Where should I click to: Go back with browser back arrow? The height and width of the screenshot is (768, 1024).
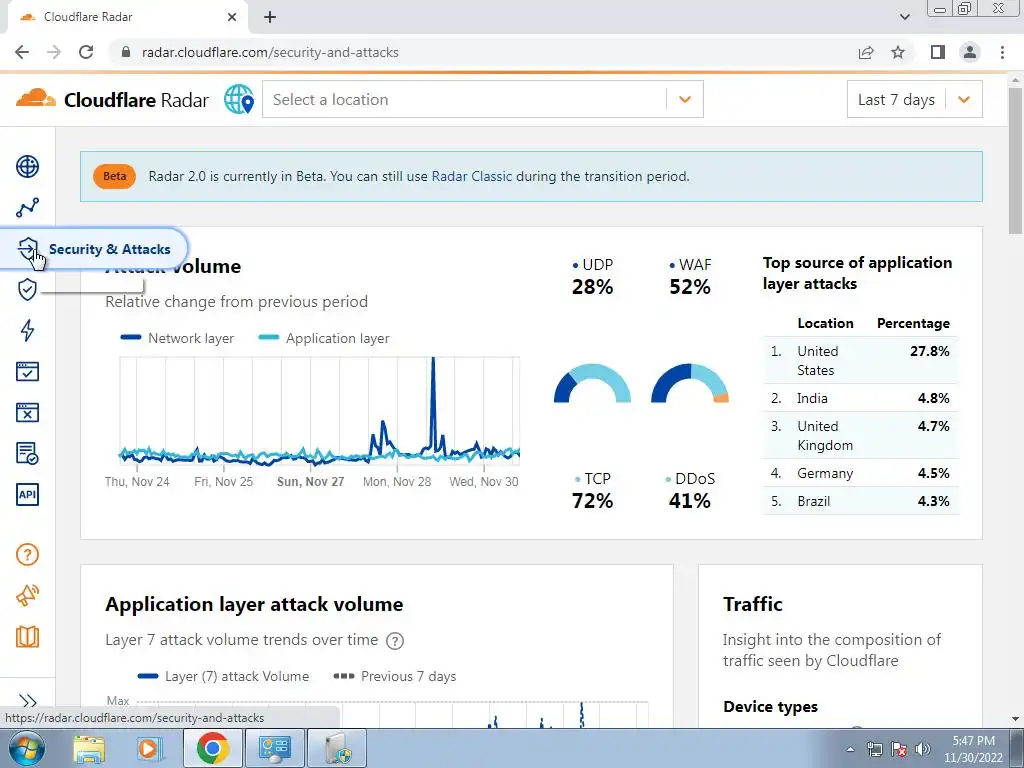click(22, 52)
